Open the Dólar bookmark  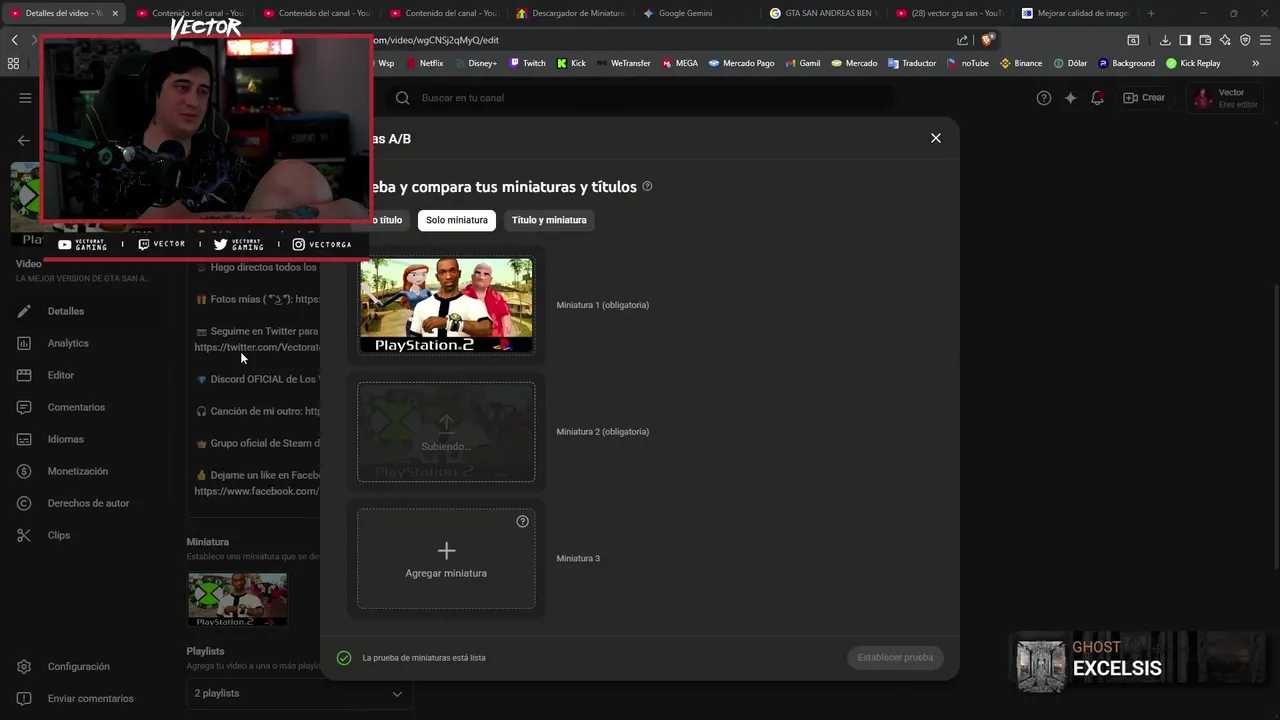coord(1070,63)
